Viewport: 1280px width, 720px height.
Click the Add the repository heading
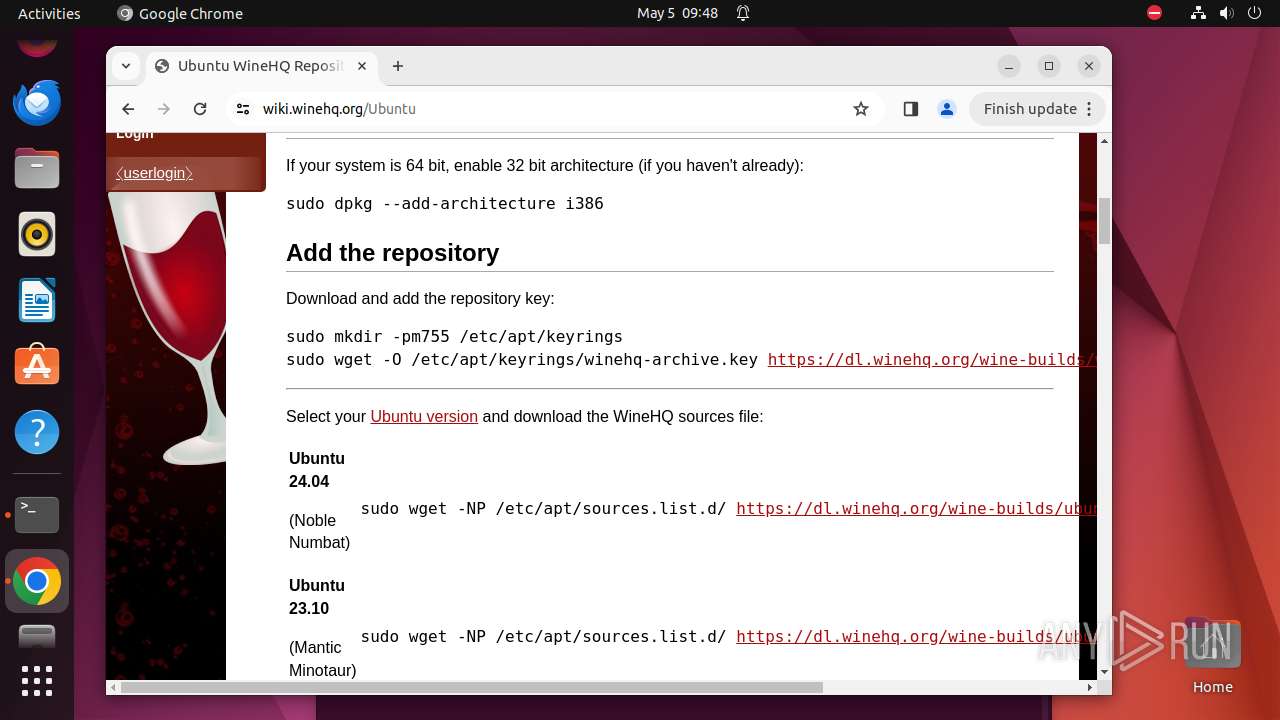point(392,253)
